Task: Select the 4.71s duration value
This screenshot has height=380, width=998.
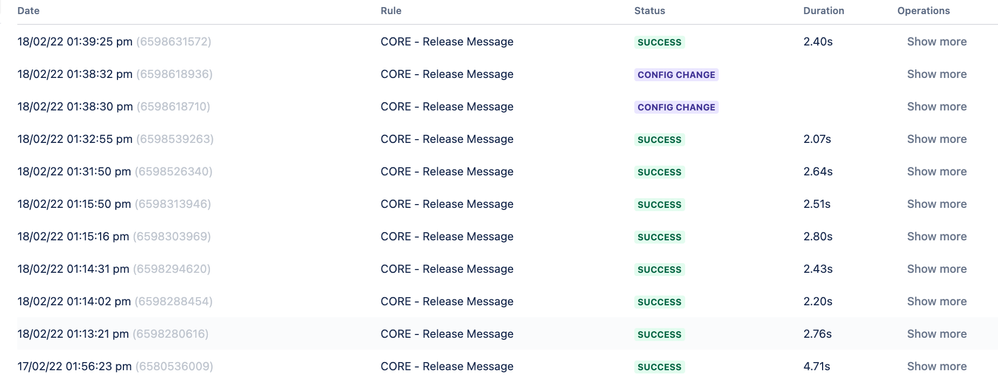Action: (x=817, y=367)
